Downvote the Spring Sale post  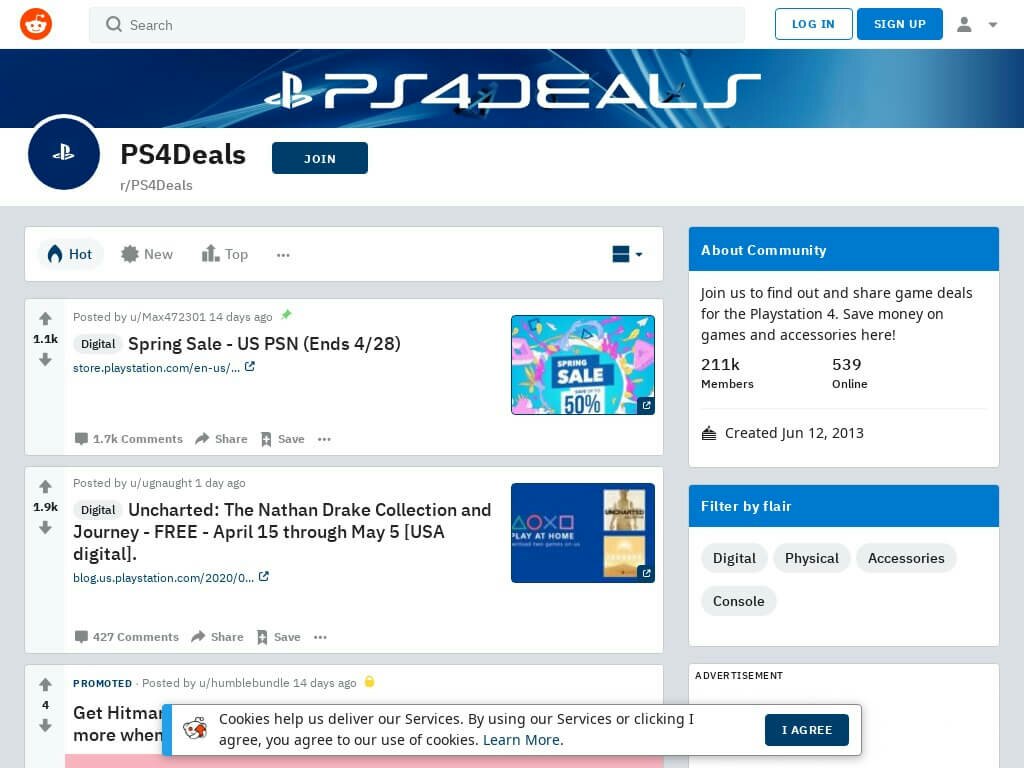point(45,360)
